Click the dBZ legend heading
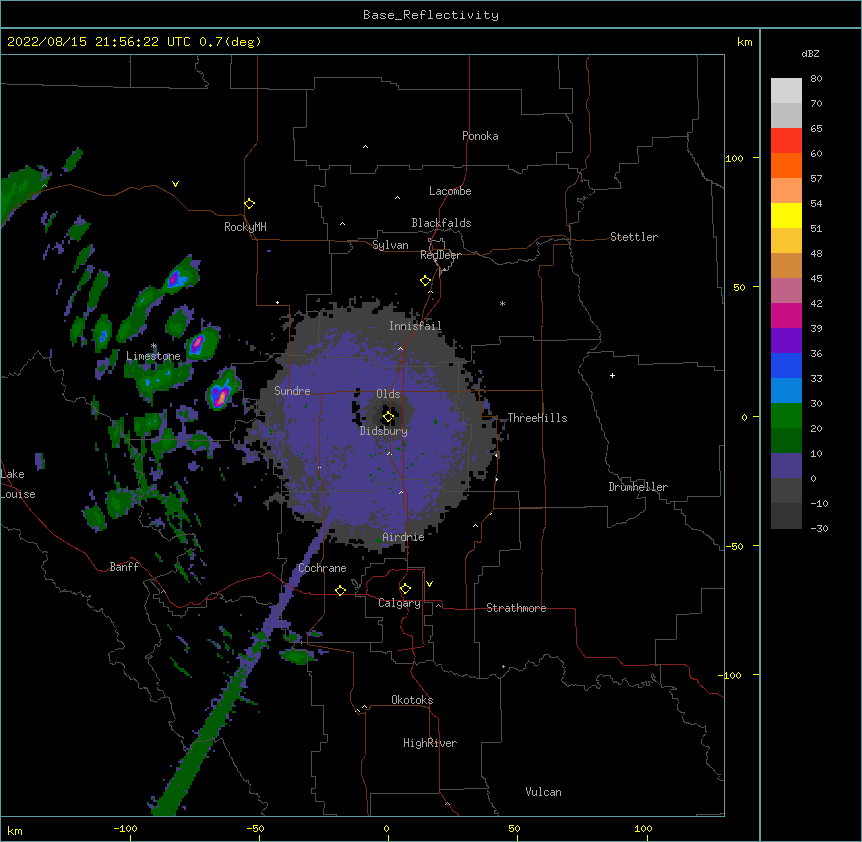 pos(810,54)
